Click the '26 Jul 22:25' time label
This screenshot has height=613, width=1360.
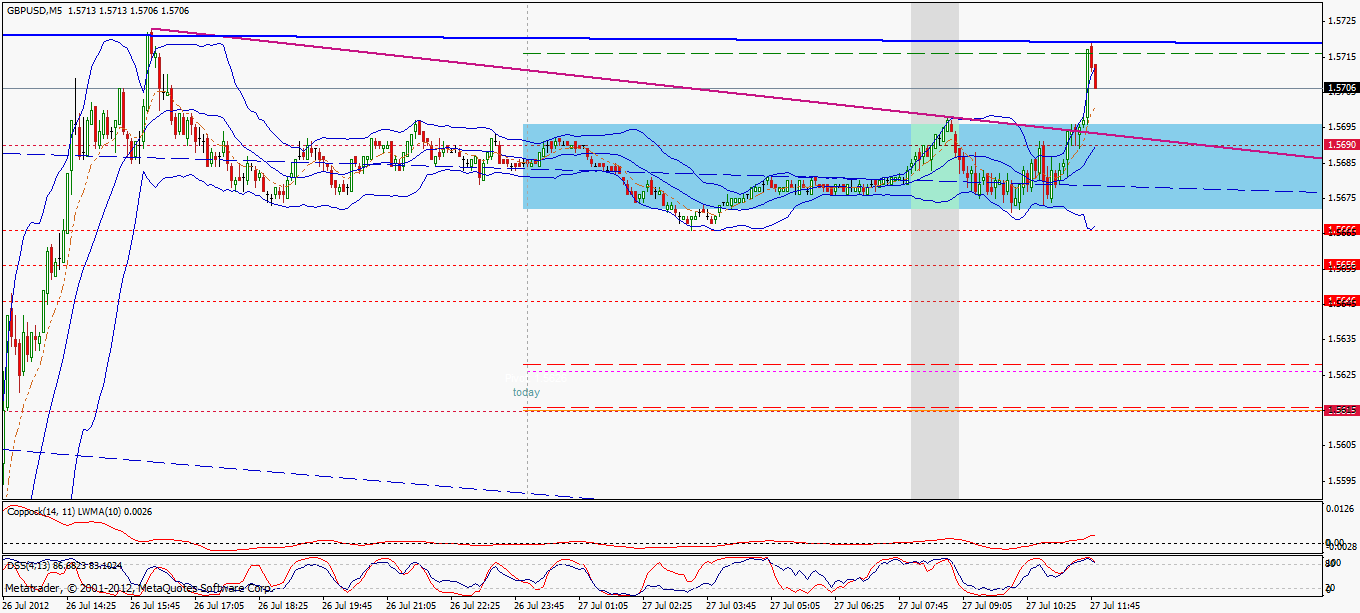pyautogui.click(x=474, y=606)
